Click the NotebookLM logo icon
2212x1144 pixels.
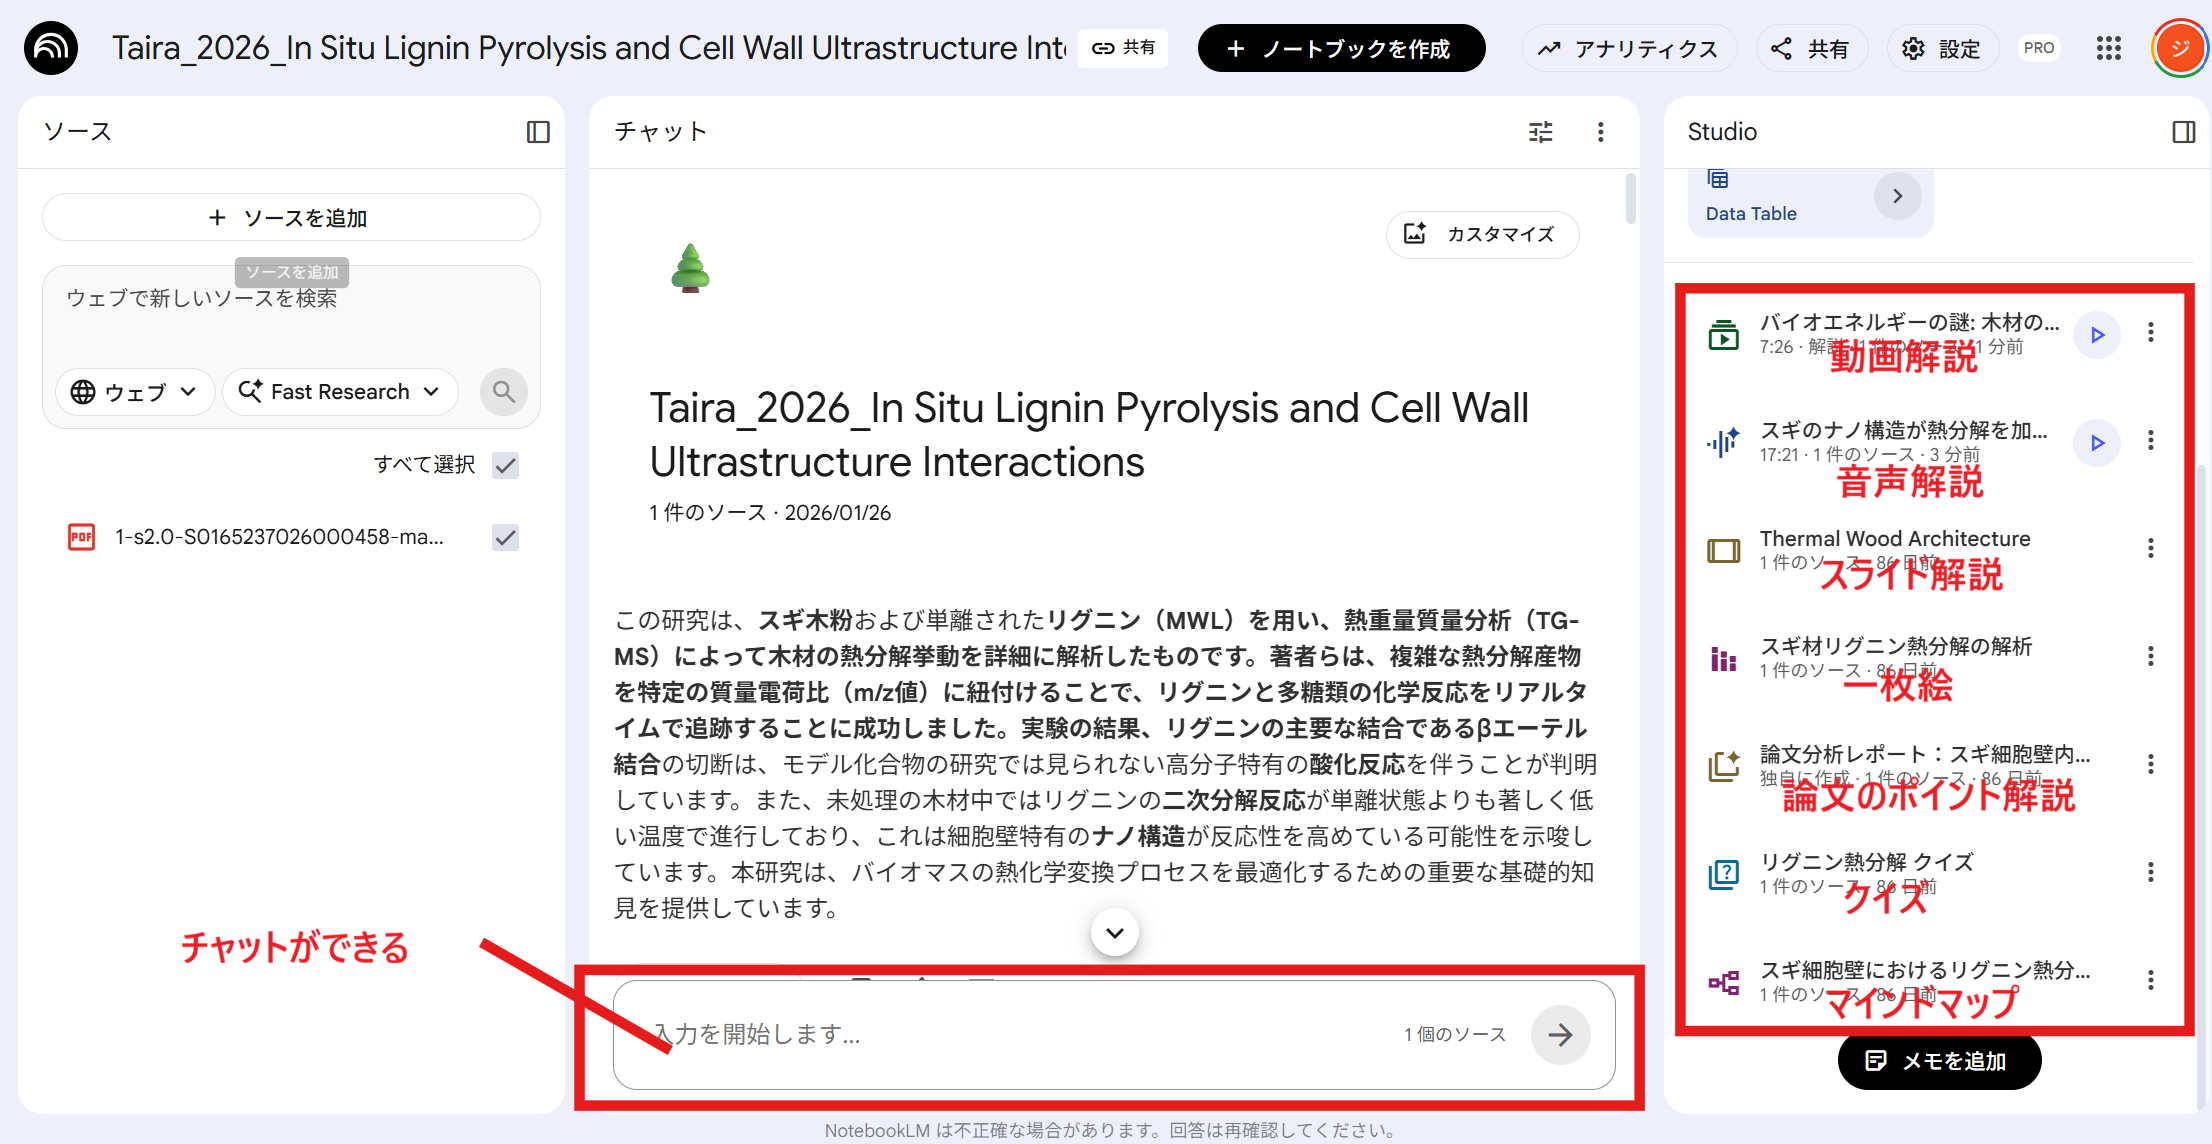tap(51, 48)
